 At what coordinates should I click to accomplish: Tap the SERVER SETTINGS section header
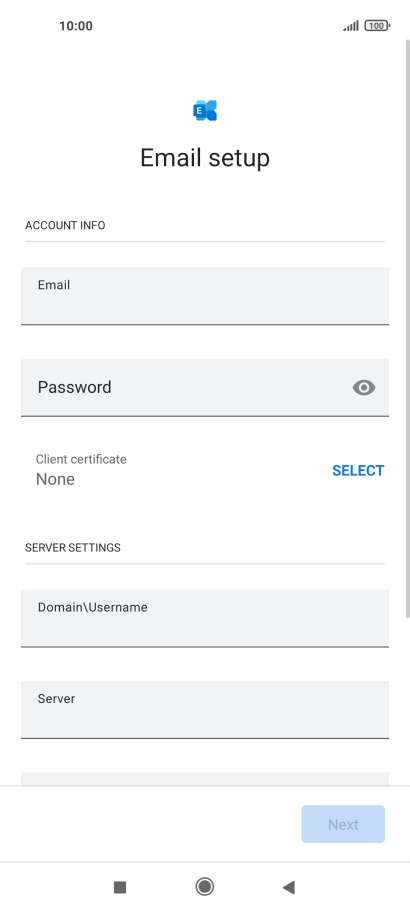tap(73, 547)
